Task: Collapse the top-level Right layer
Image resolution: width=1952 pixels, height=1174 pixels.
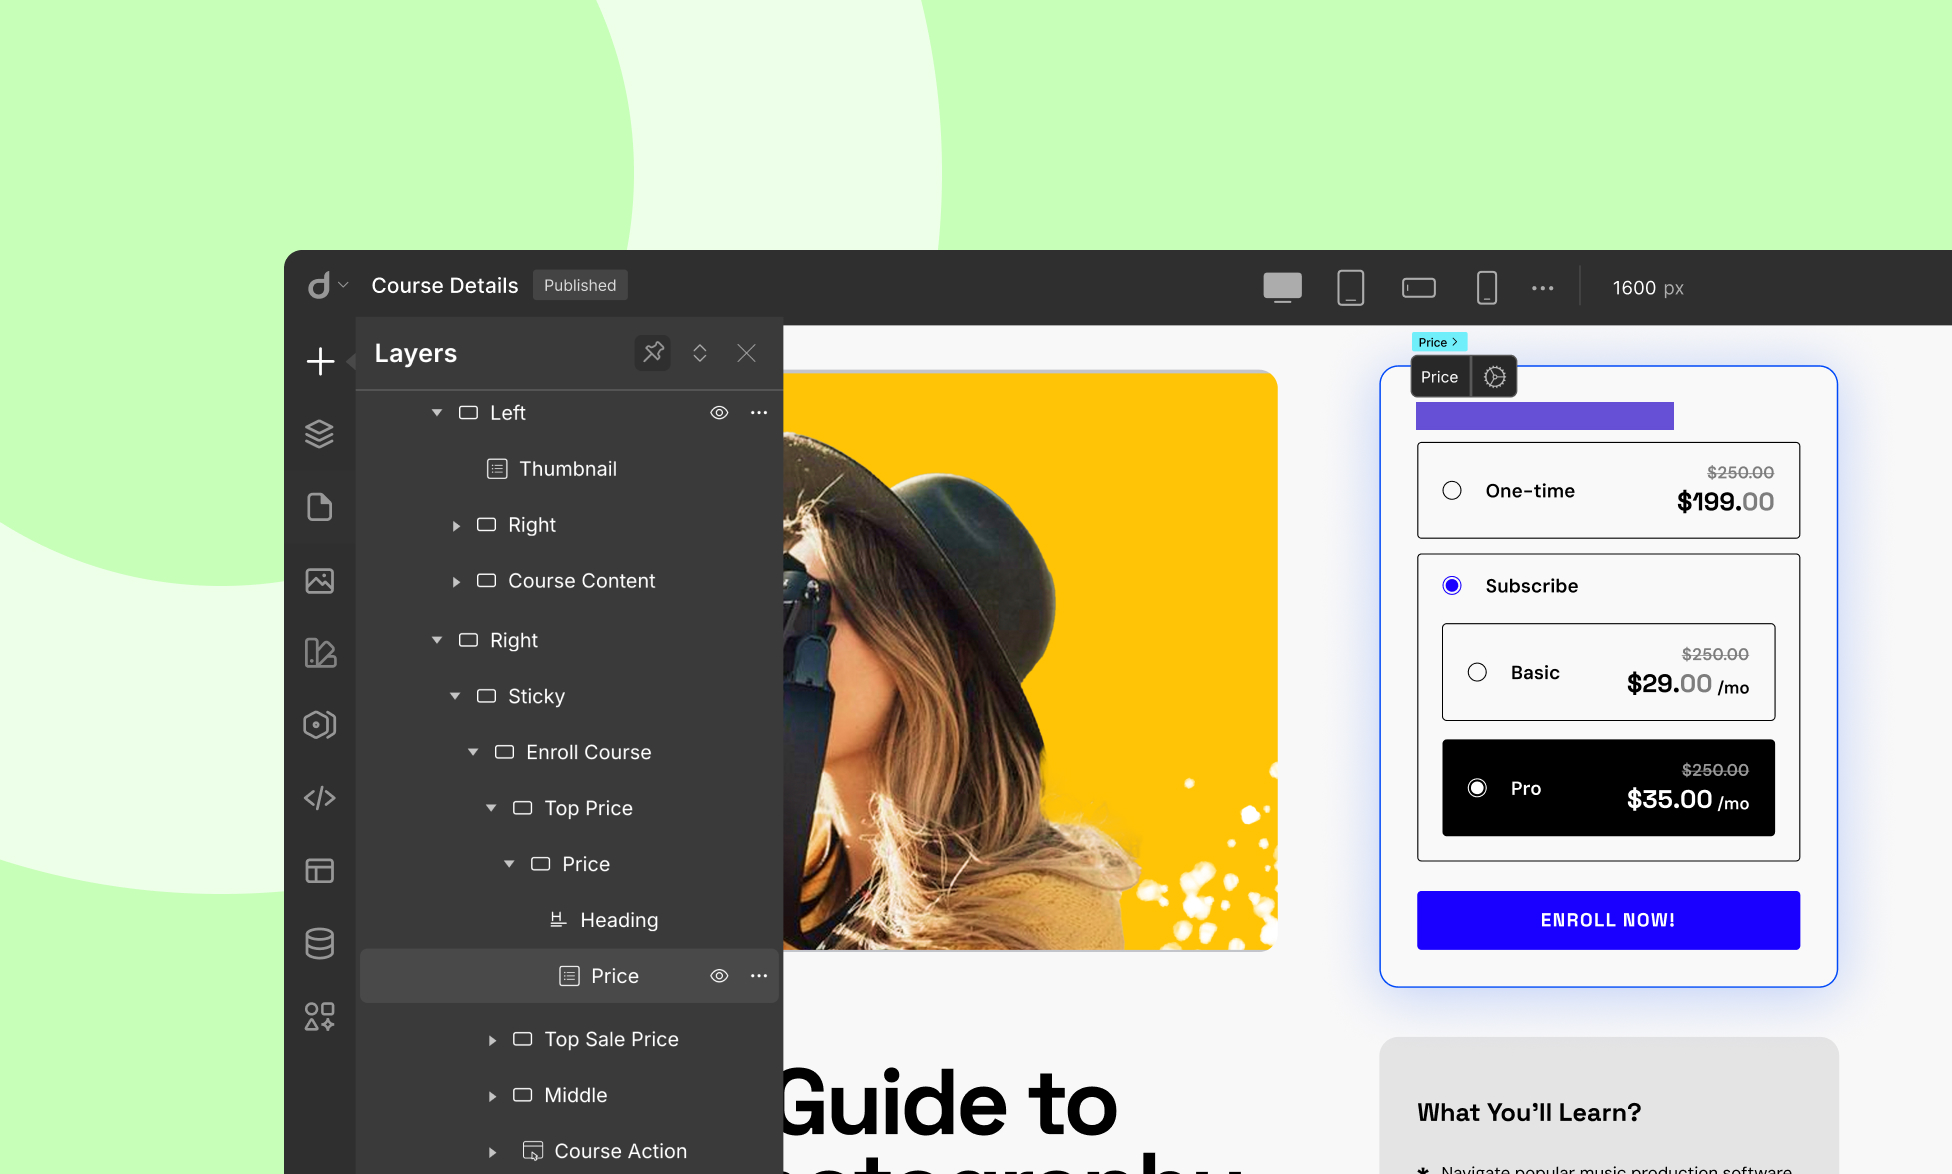Action: click(437, 640)
